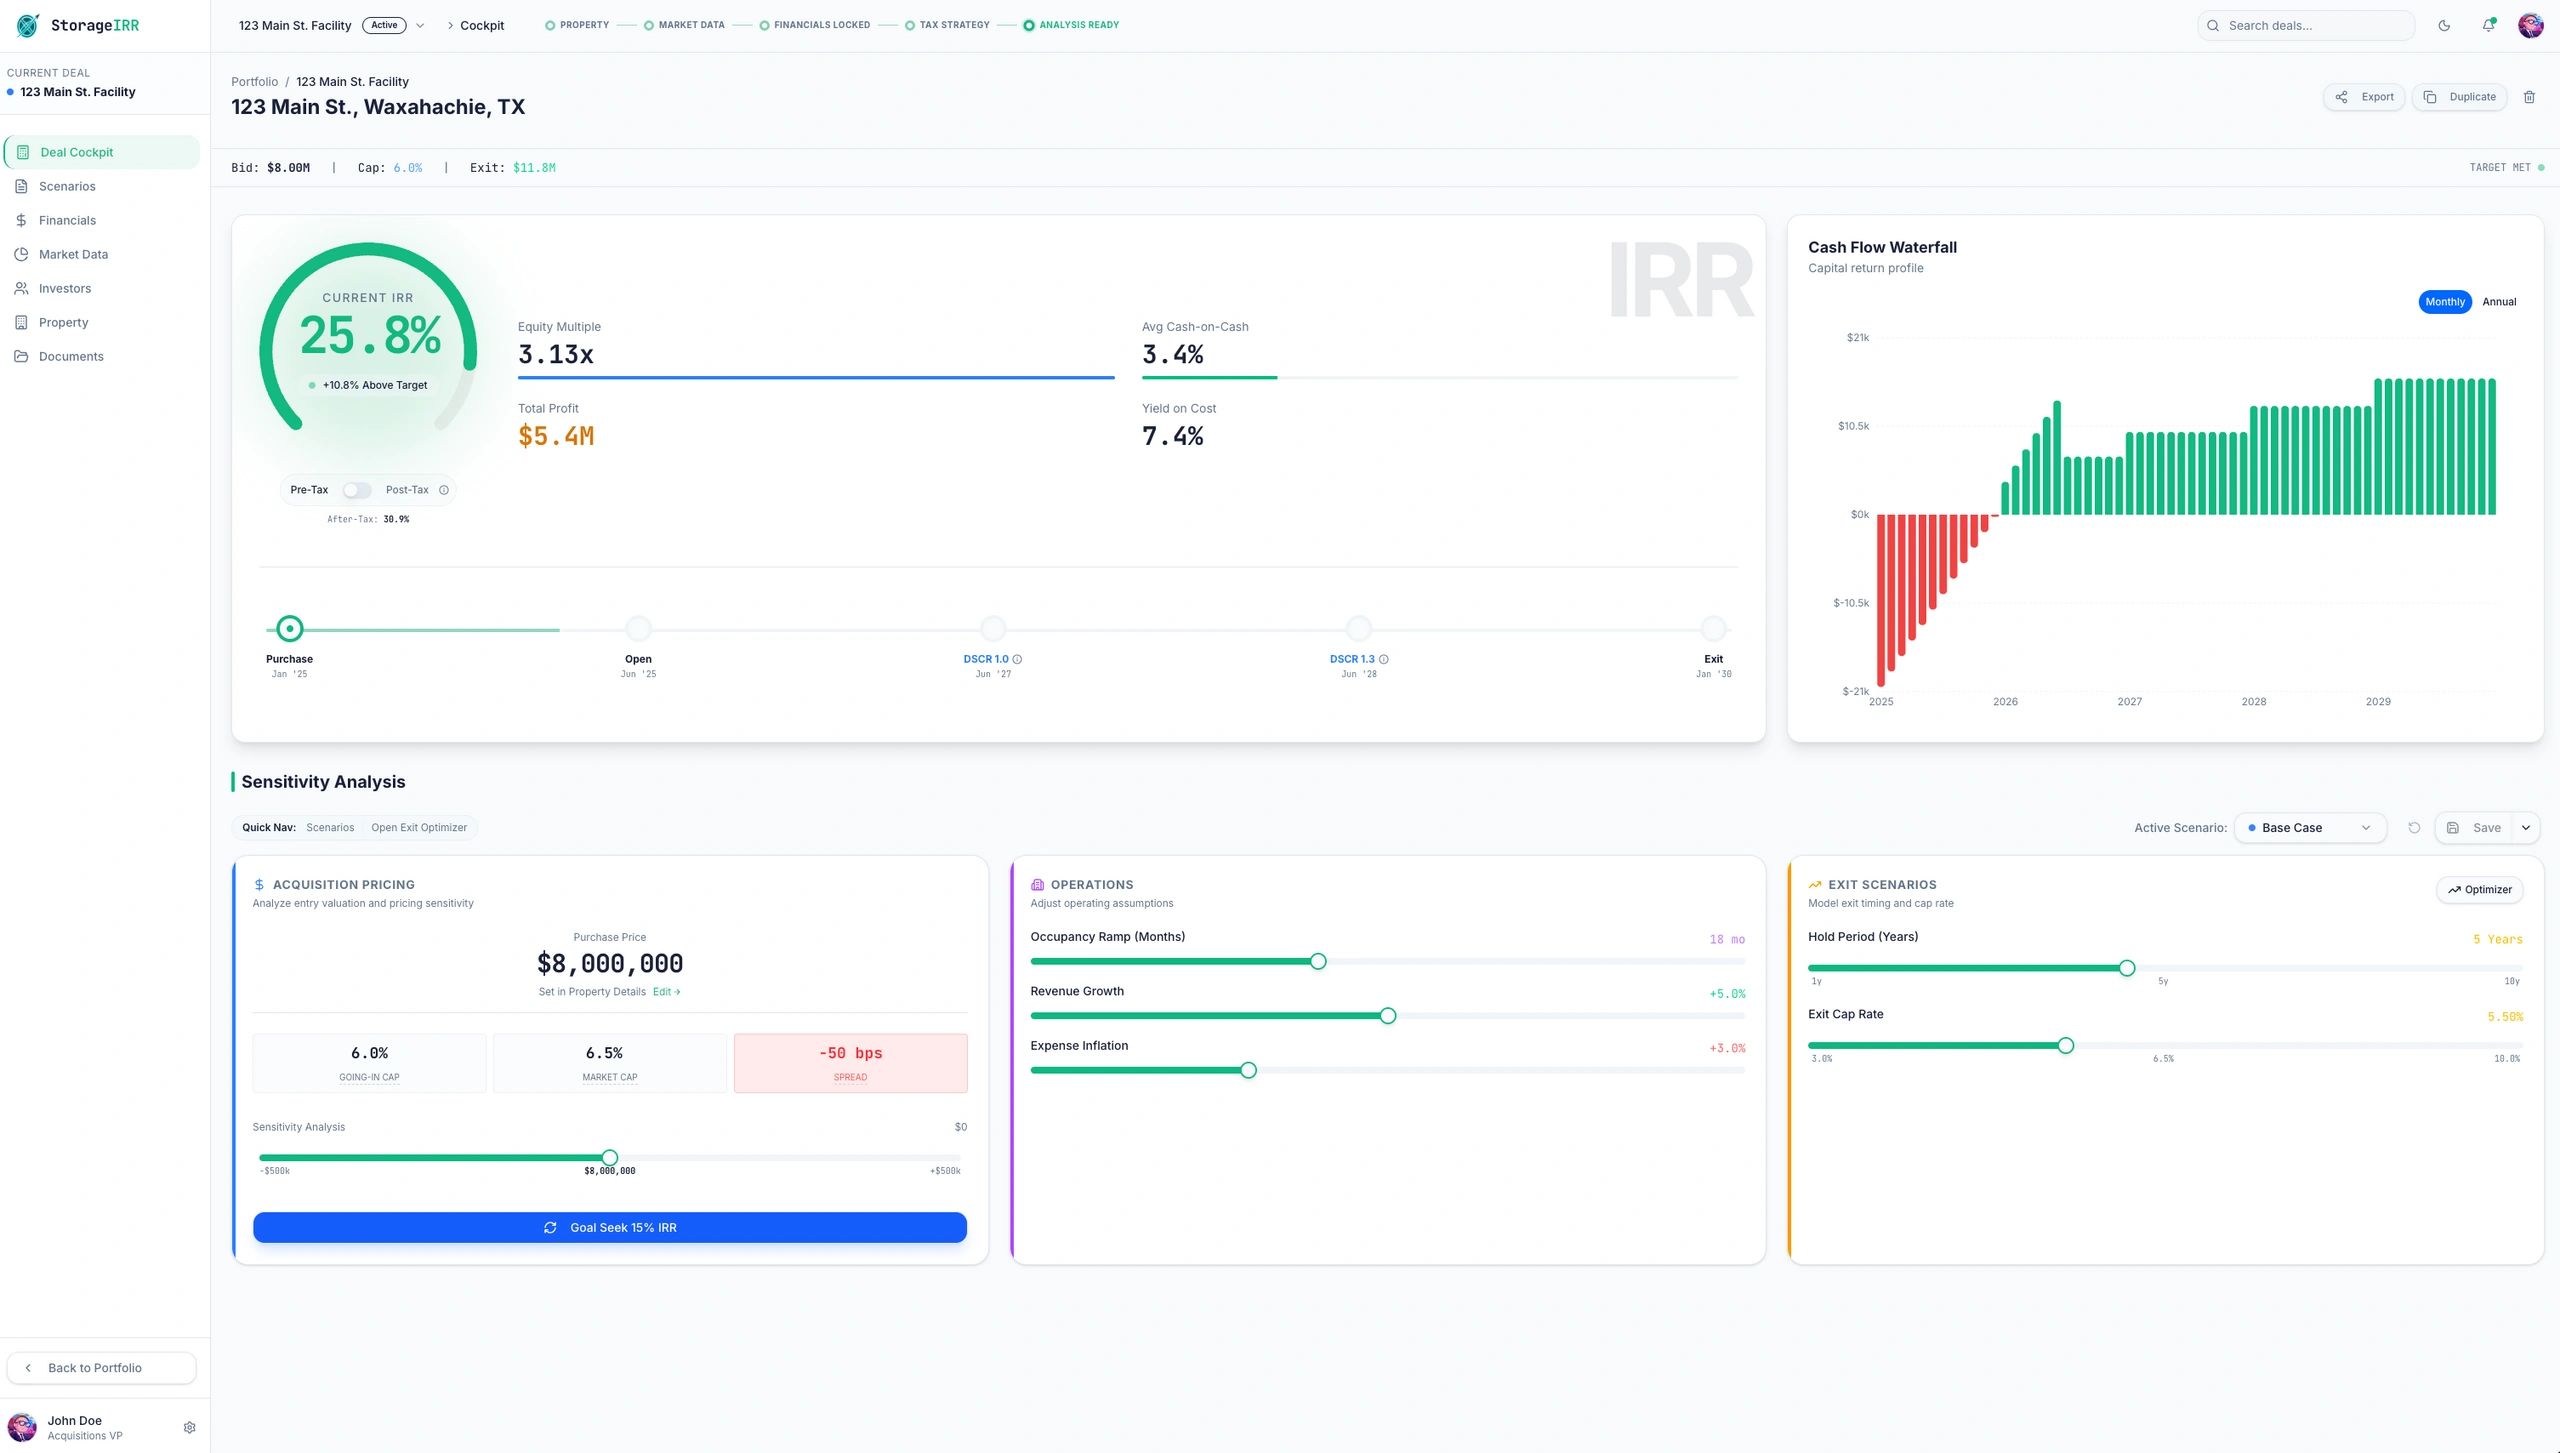This screenshot has width=2560, height=1453.
Task: Open notifications bell icon
Action: [2488, 26]
